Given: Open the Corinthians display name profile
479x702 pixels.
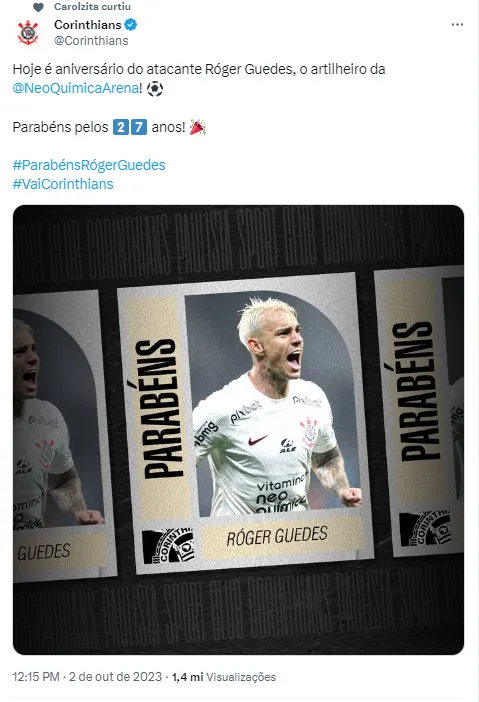Looking at the screenshot, I should pyautogui.click(x=88, y=25).
